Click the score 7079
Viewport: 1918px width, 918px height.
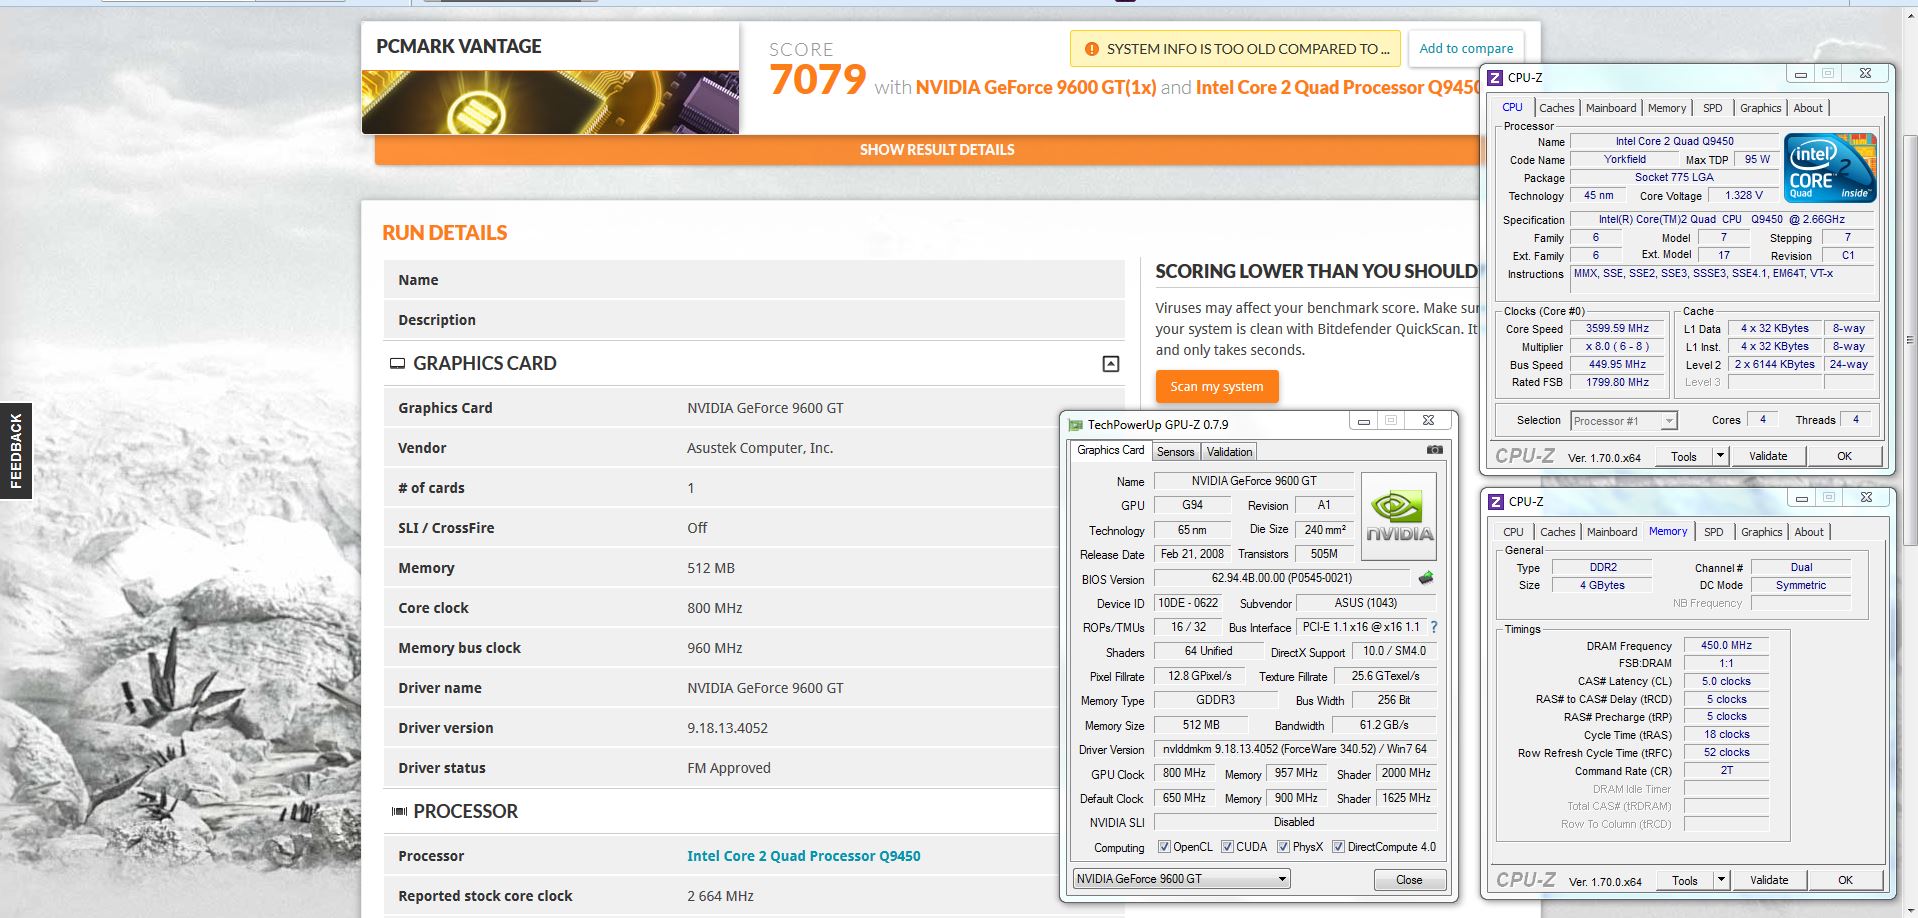click(x=817, y=80)
